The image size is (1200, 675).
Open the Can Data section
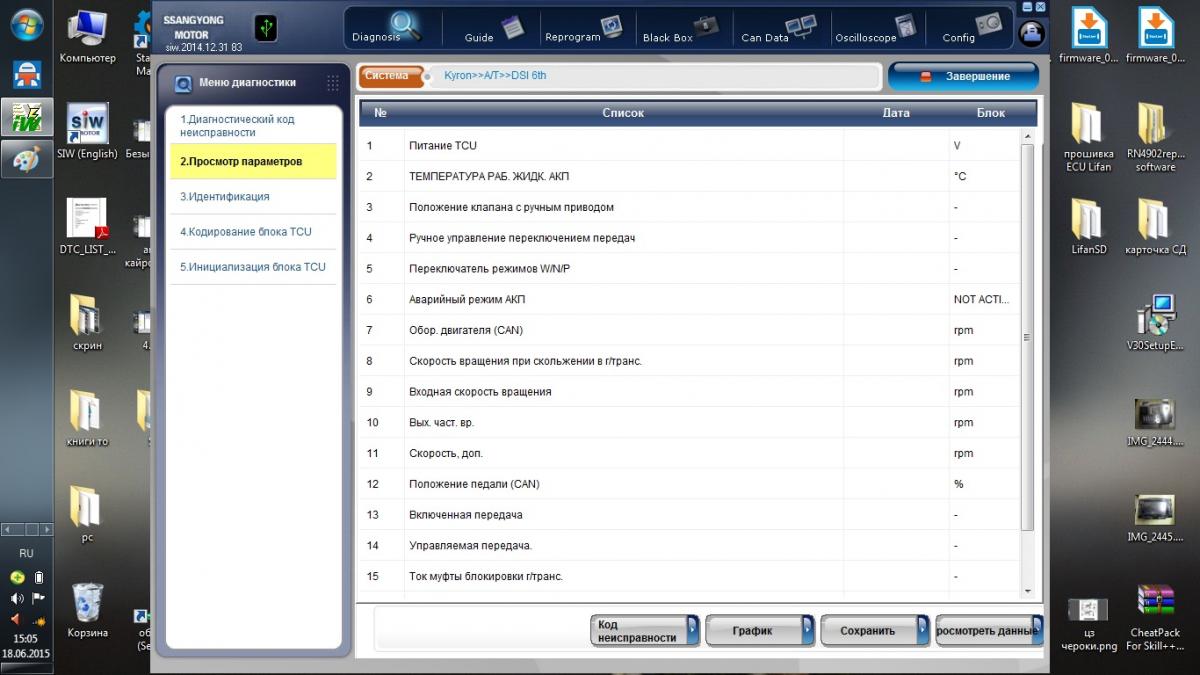pos(778,29)
